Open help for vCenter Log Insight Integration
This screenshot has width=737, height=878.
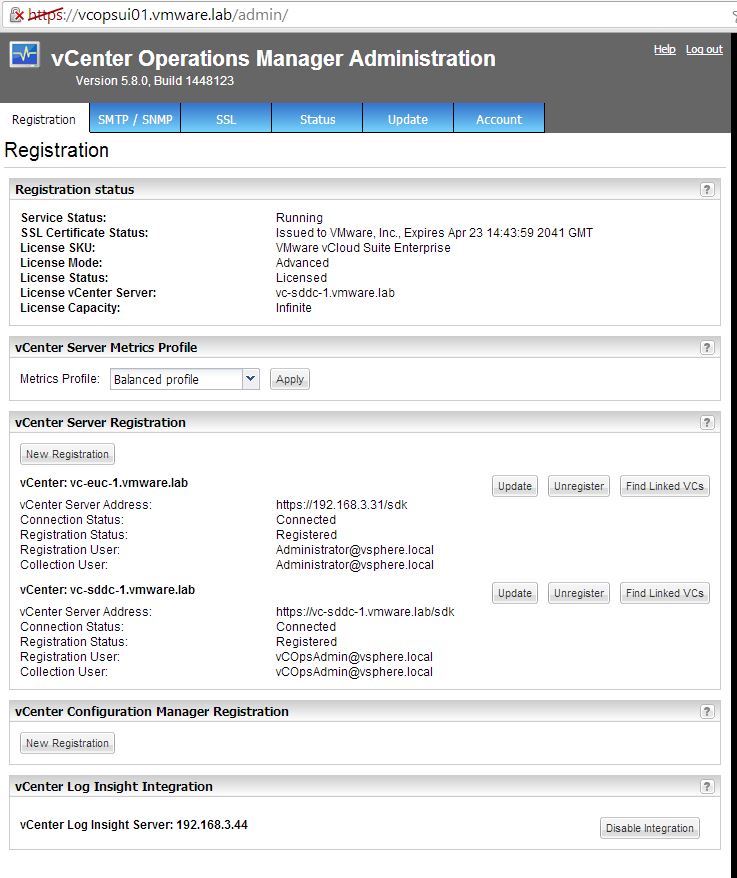click(707, 787)
